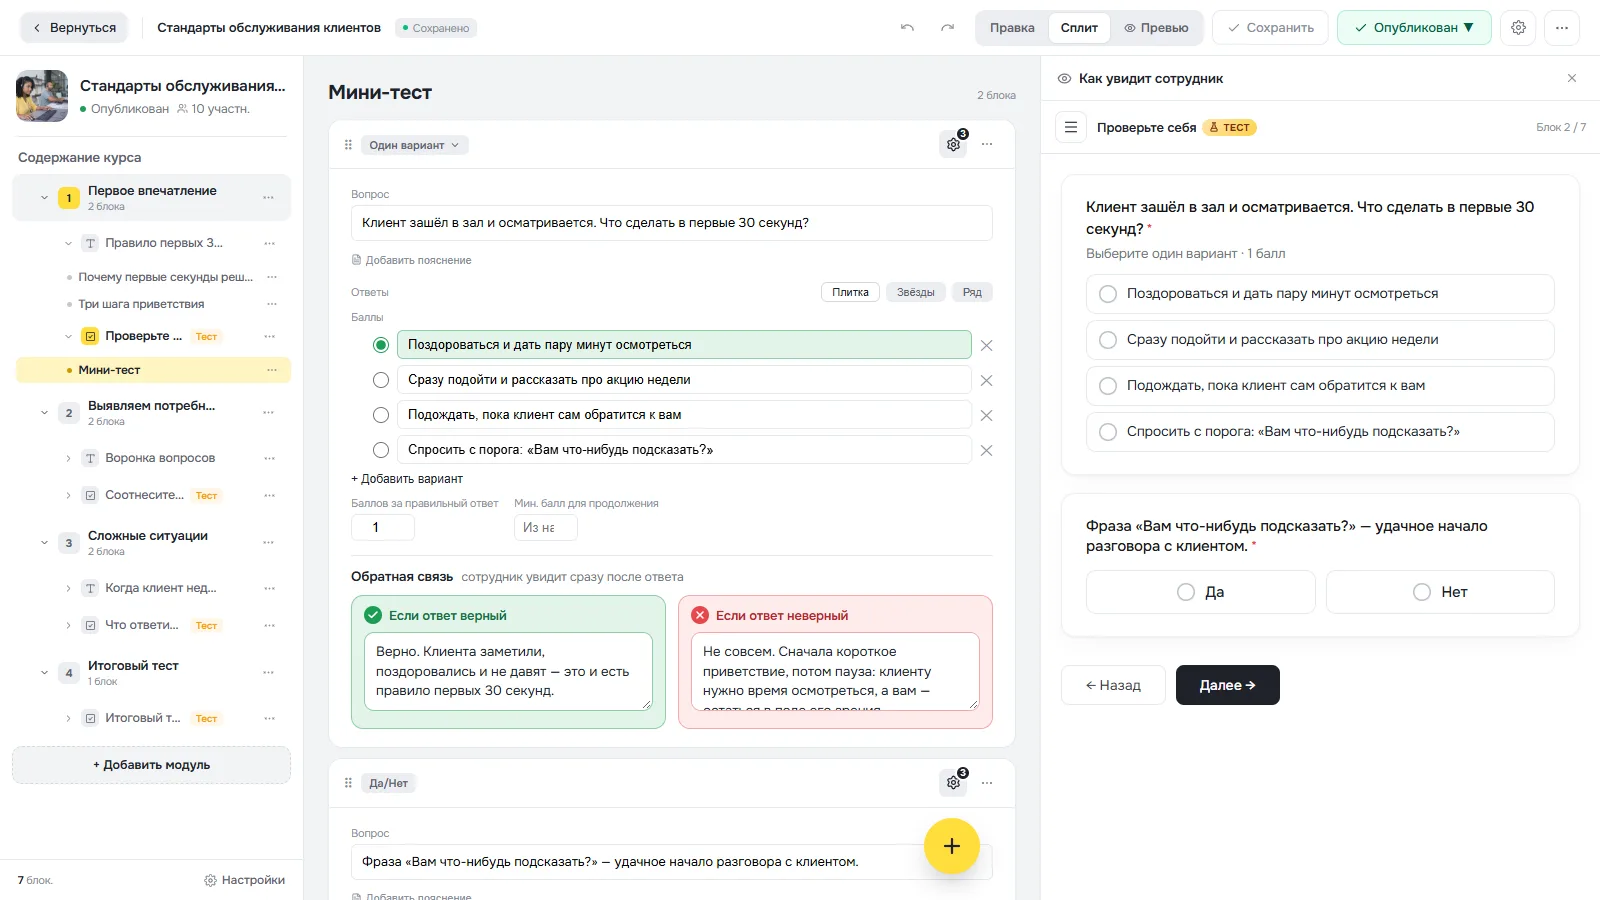Viewport: 1600px width, 900px height.
Task: Open the Опубликован status dropdown
Action: click(x=1414, y=28)
